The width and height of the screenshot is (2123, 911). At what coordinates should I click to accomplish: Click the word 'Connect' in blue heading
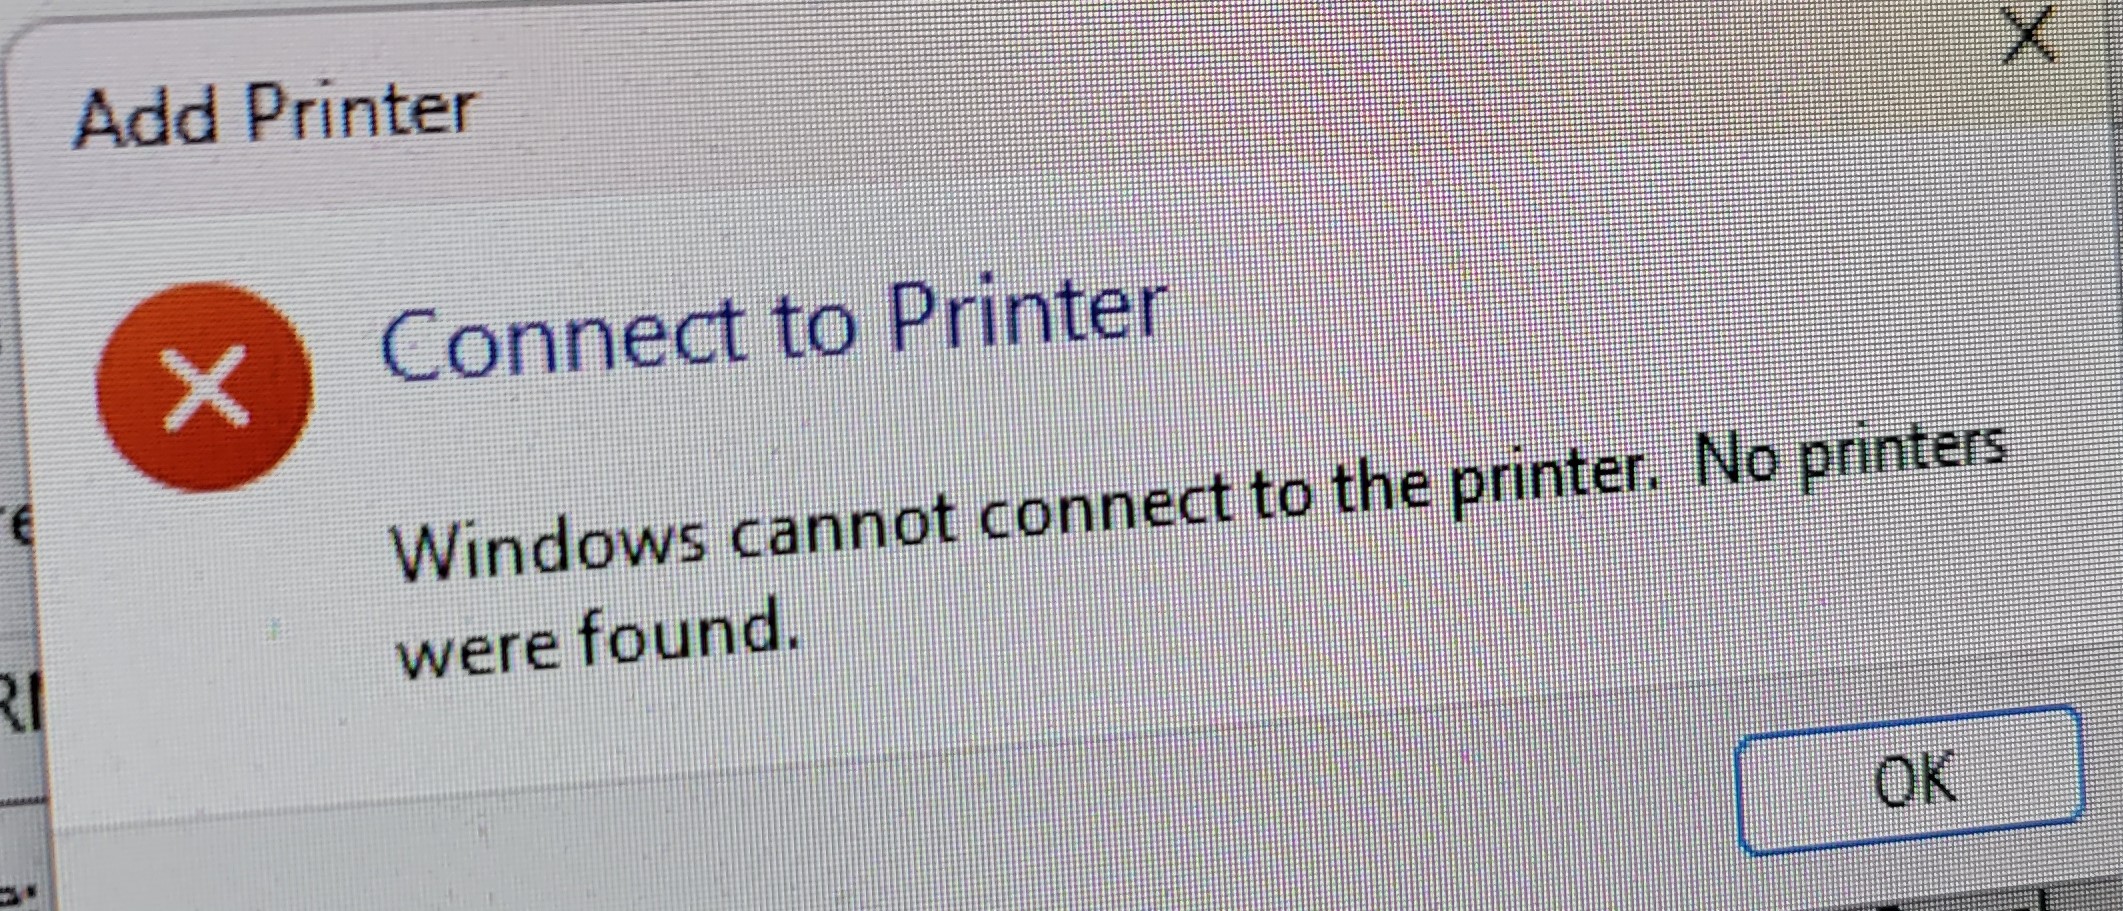click(563, 340)
